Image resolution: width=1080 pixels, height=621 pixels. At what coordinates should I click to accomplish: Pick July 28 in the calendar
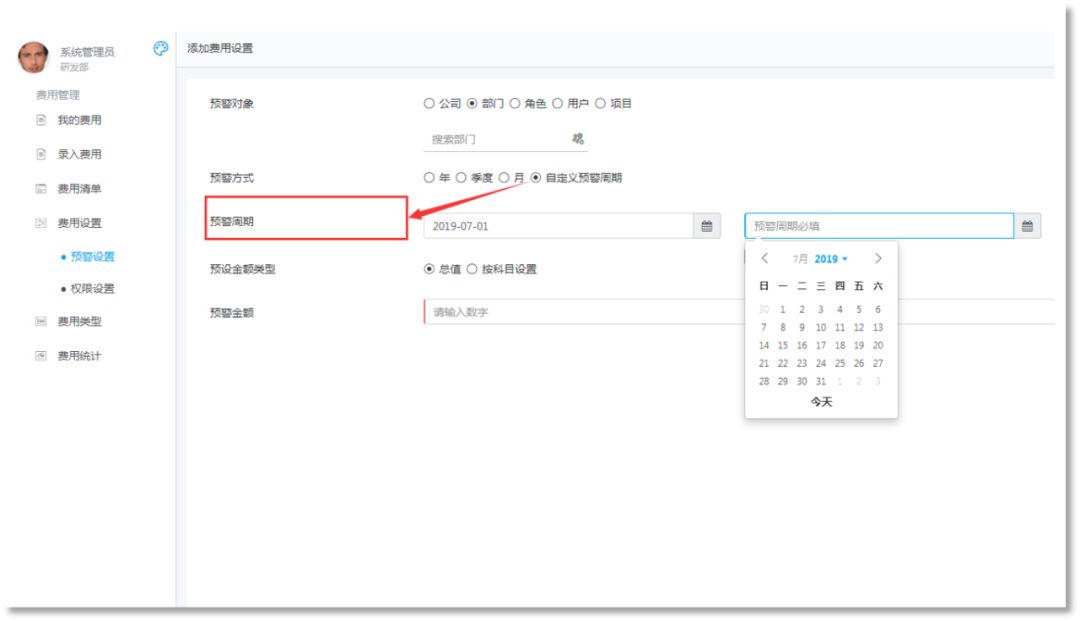pyautogui.click(x=764, y=381)
